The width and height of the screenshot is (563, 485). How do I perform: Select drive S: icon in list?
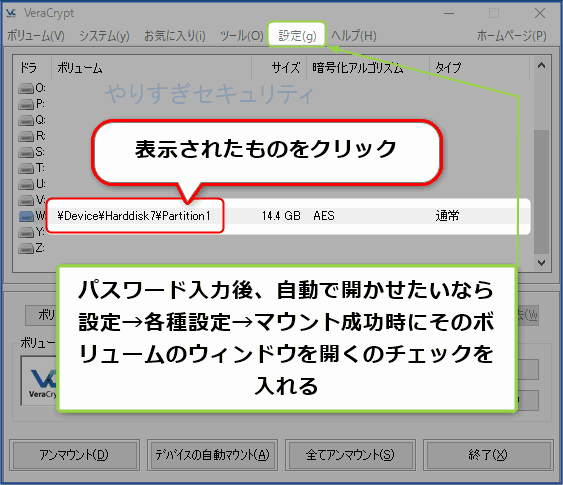click(26, 152)
